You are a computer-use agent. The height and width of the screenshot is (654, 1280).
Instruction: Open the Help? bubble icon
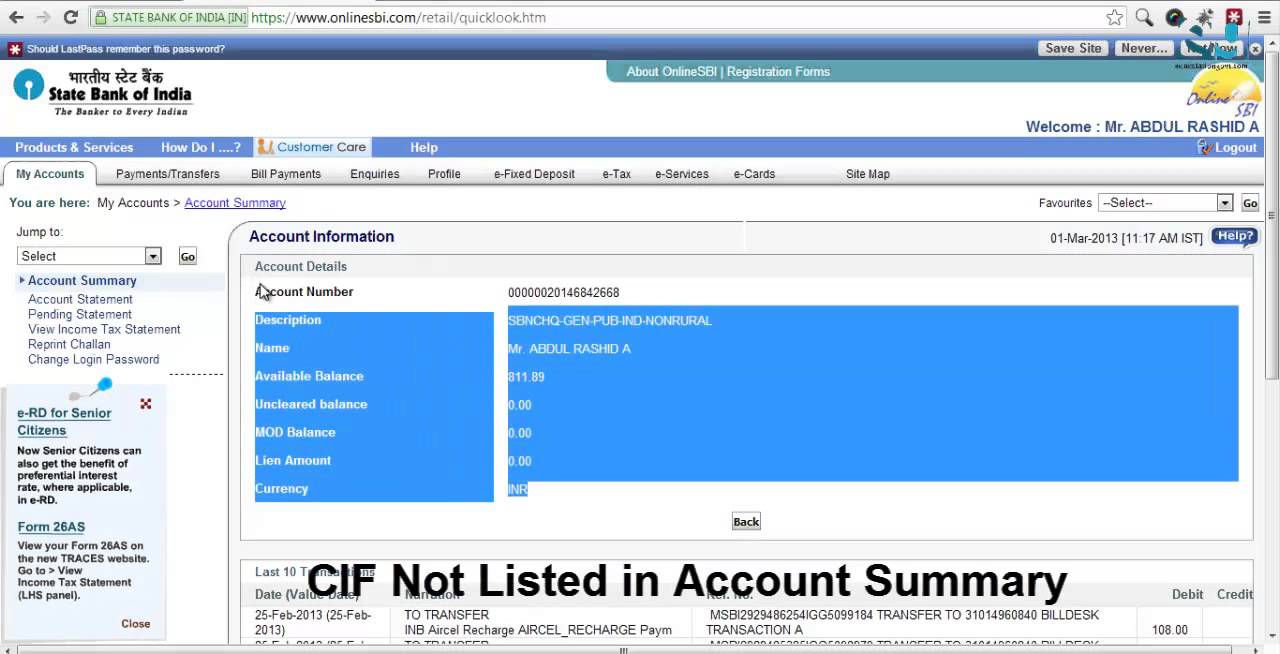pos(1234,237)
